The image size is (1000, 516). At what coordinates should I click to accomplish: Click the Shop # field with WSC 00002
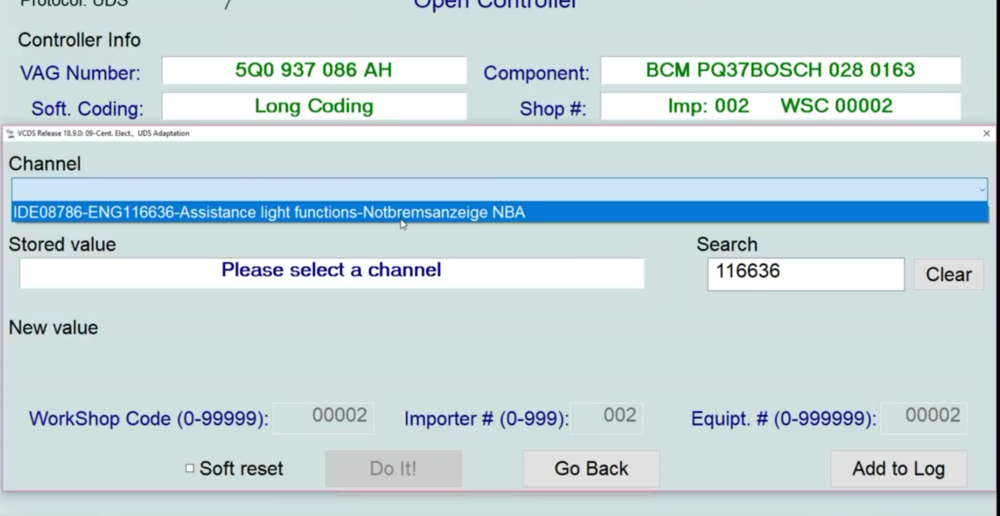coord(780,106)
